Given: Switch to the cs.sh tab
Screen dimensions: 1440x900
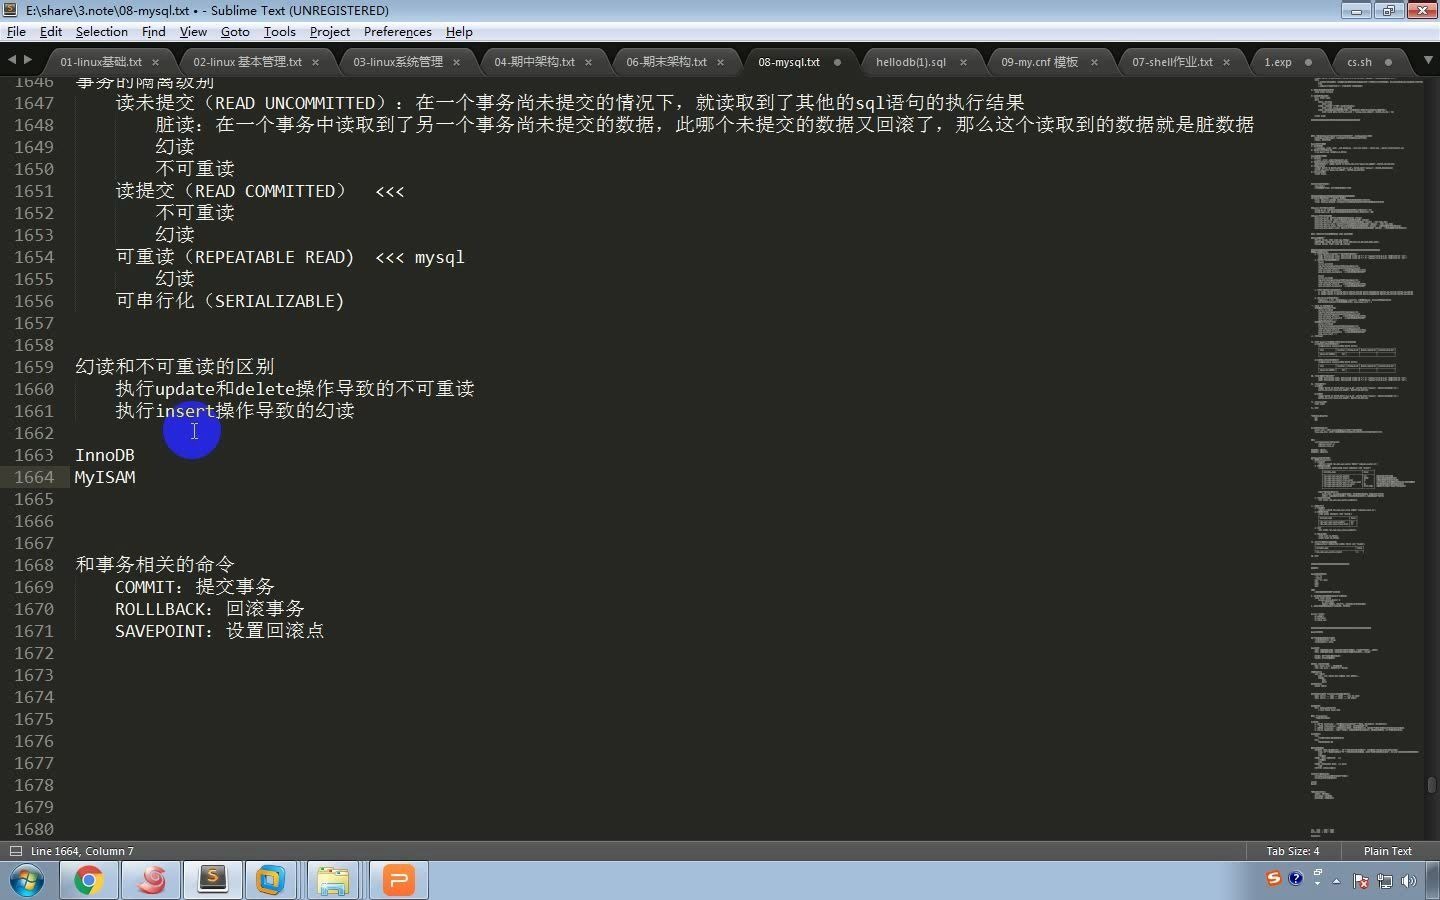Looking at the screenshot, I should [x=1359, y=62].
